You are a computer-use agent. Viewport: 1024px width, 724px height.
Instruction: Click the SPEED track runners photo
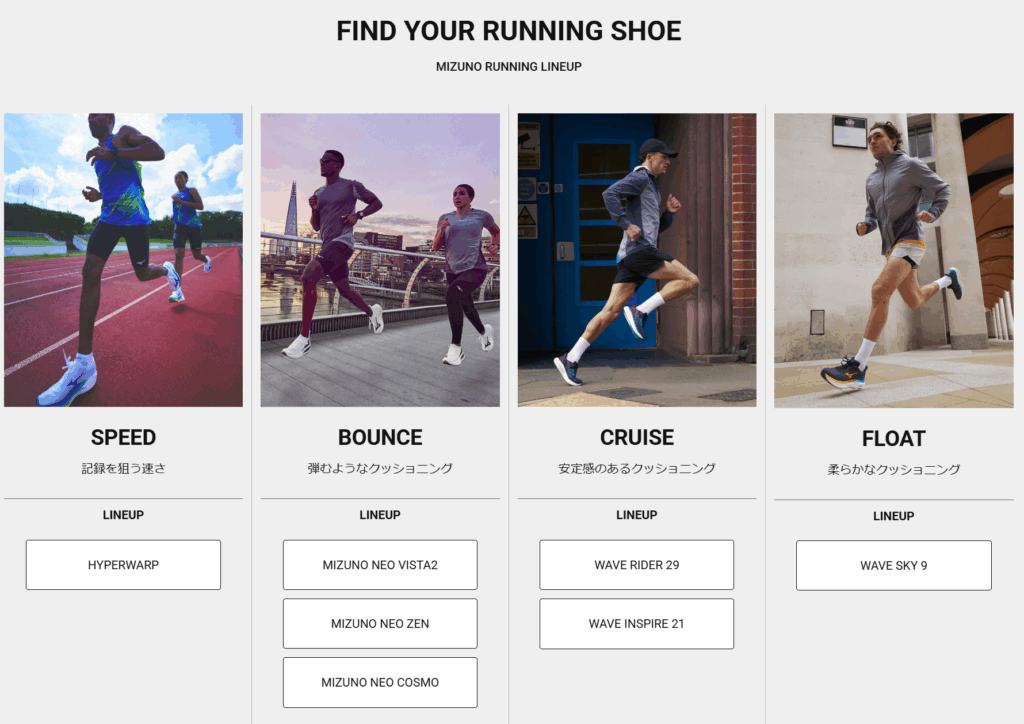(123, 260)
